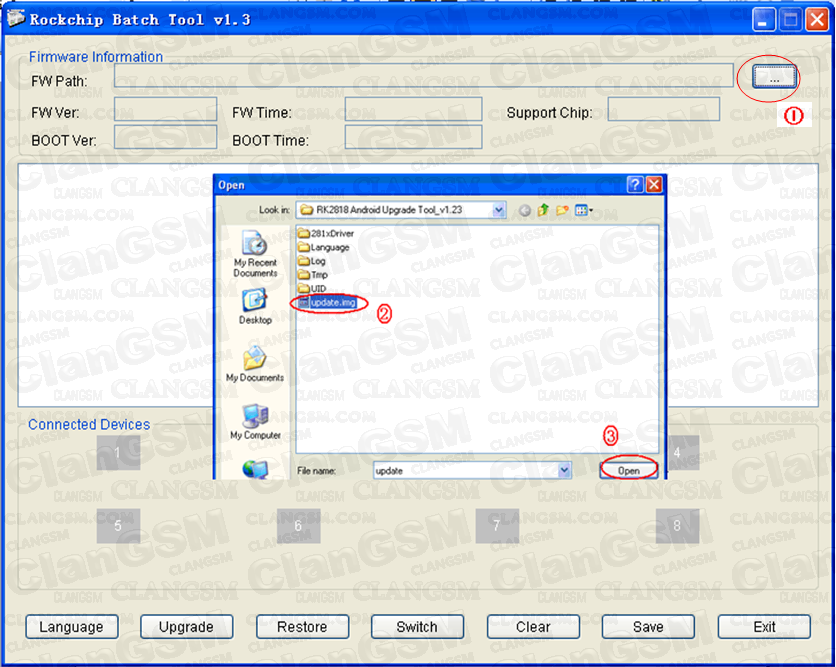The width and height of the screenshot is (836, 667).
Task: Click the FW Path browse (...) button
Action: click(x=774, y=77)
